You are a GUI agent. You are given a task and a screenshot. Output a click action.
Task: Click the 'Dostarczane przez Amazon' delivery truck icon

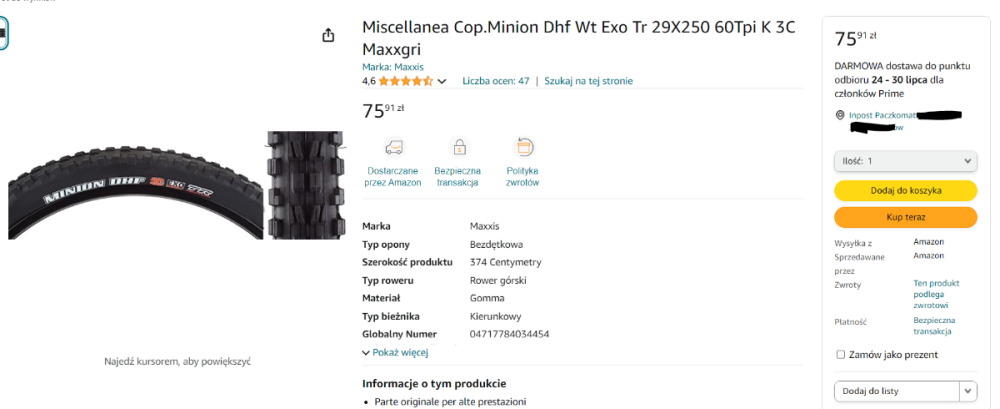point(393,148)
